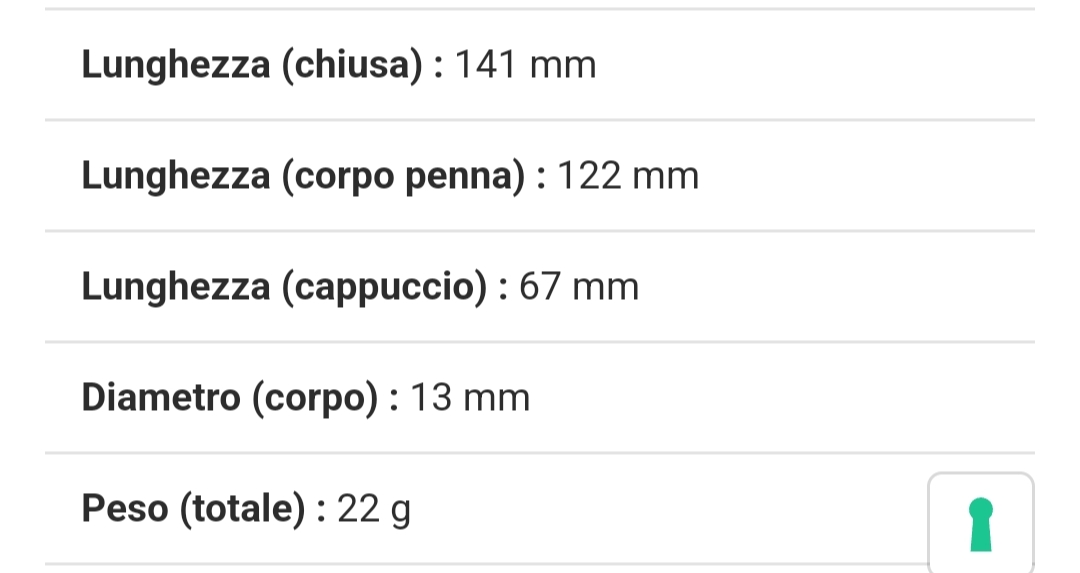Select the "(totale)" text
The image size is (1080, 573).
(242, 510)
